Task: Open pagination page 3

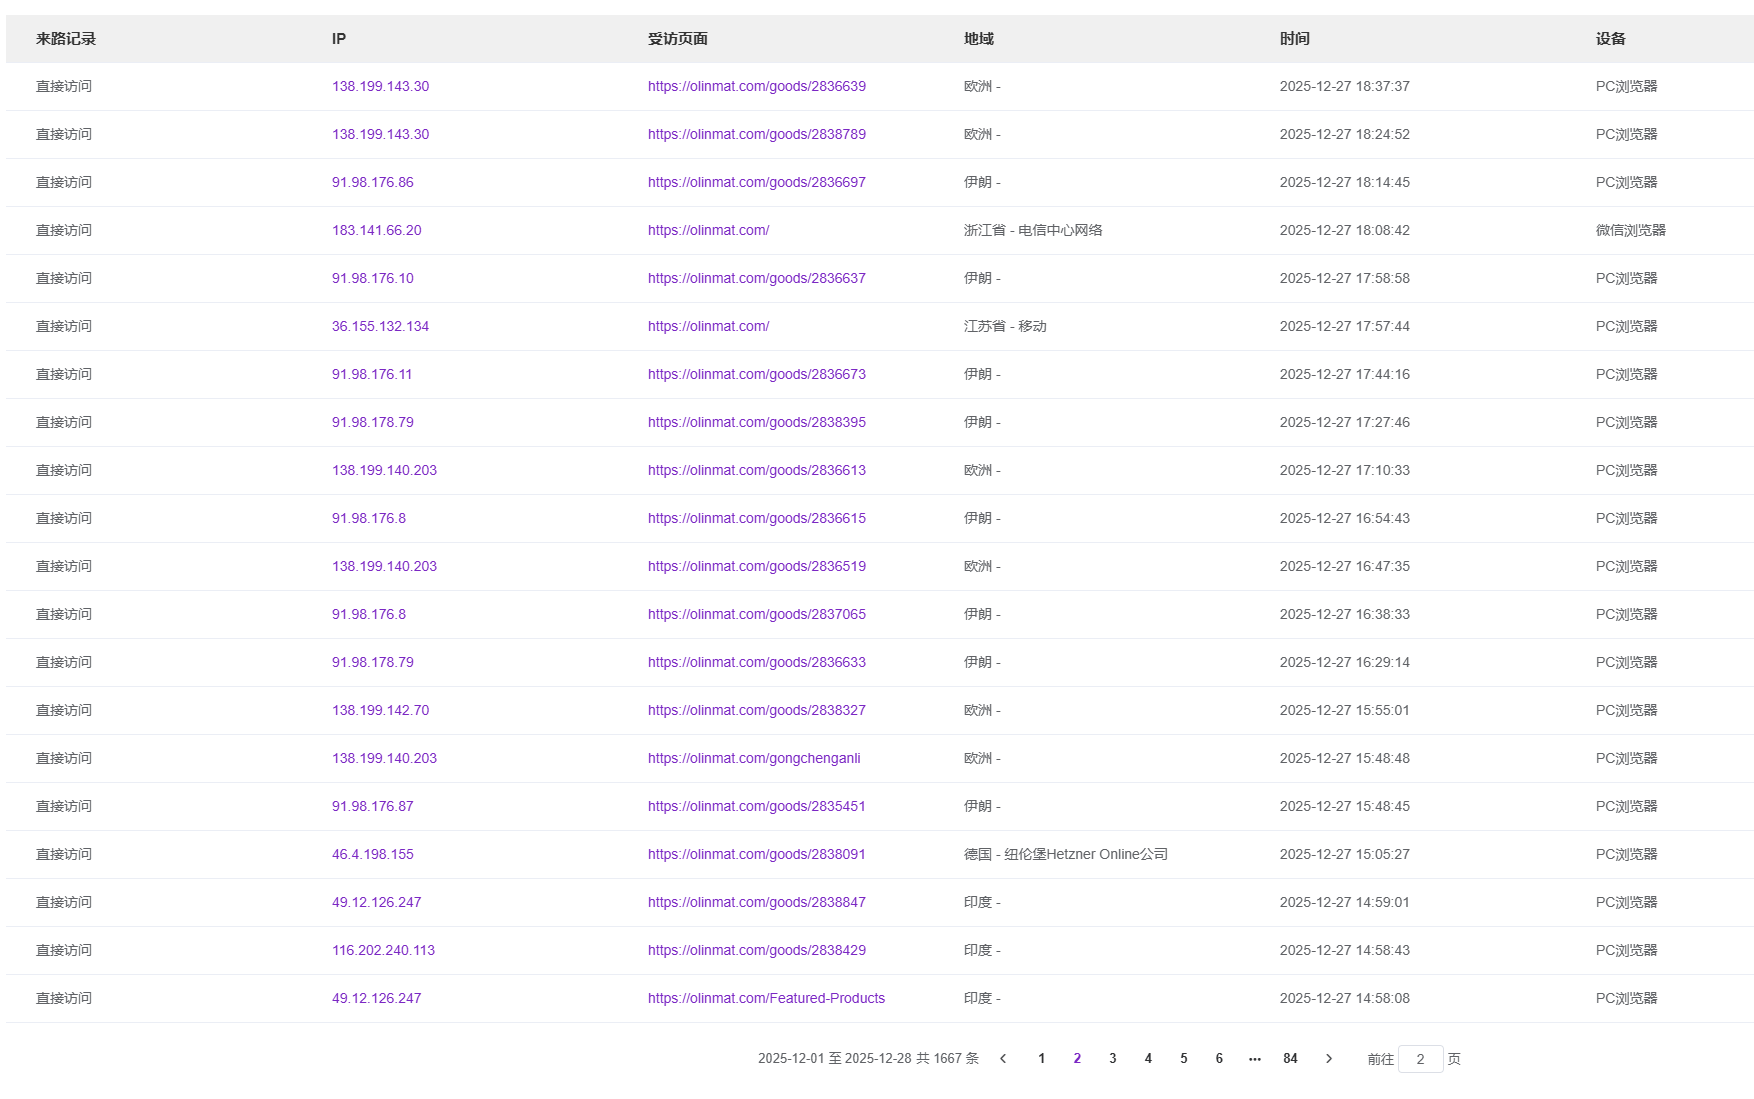Action: pos(1112,1058)
